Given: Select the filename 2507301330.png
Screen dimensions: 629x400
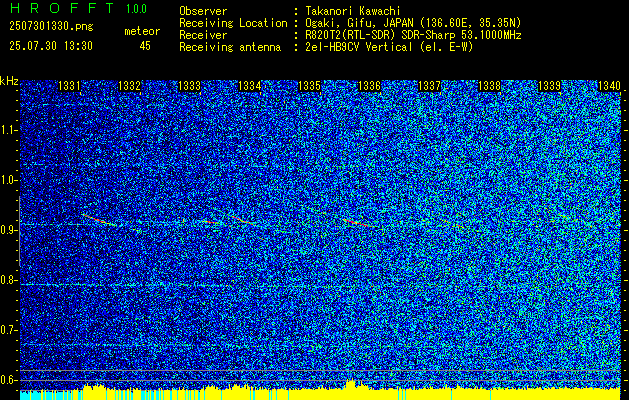Looking at the screenshot, I should (x=51, y=26).
